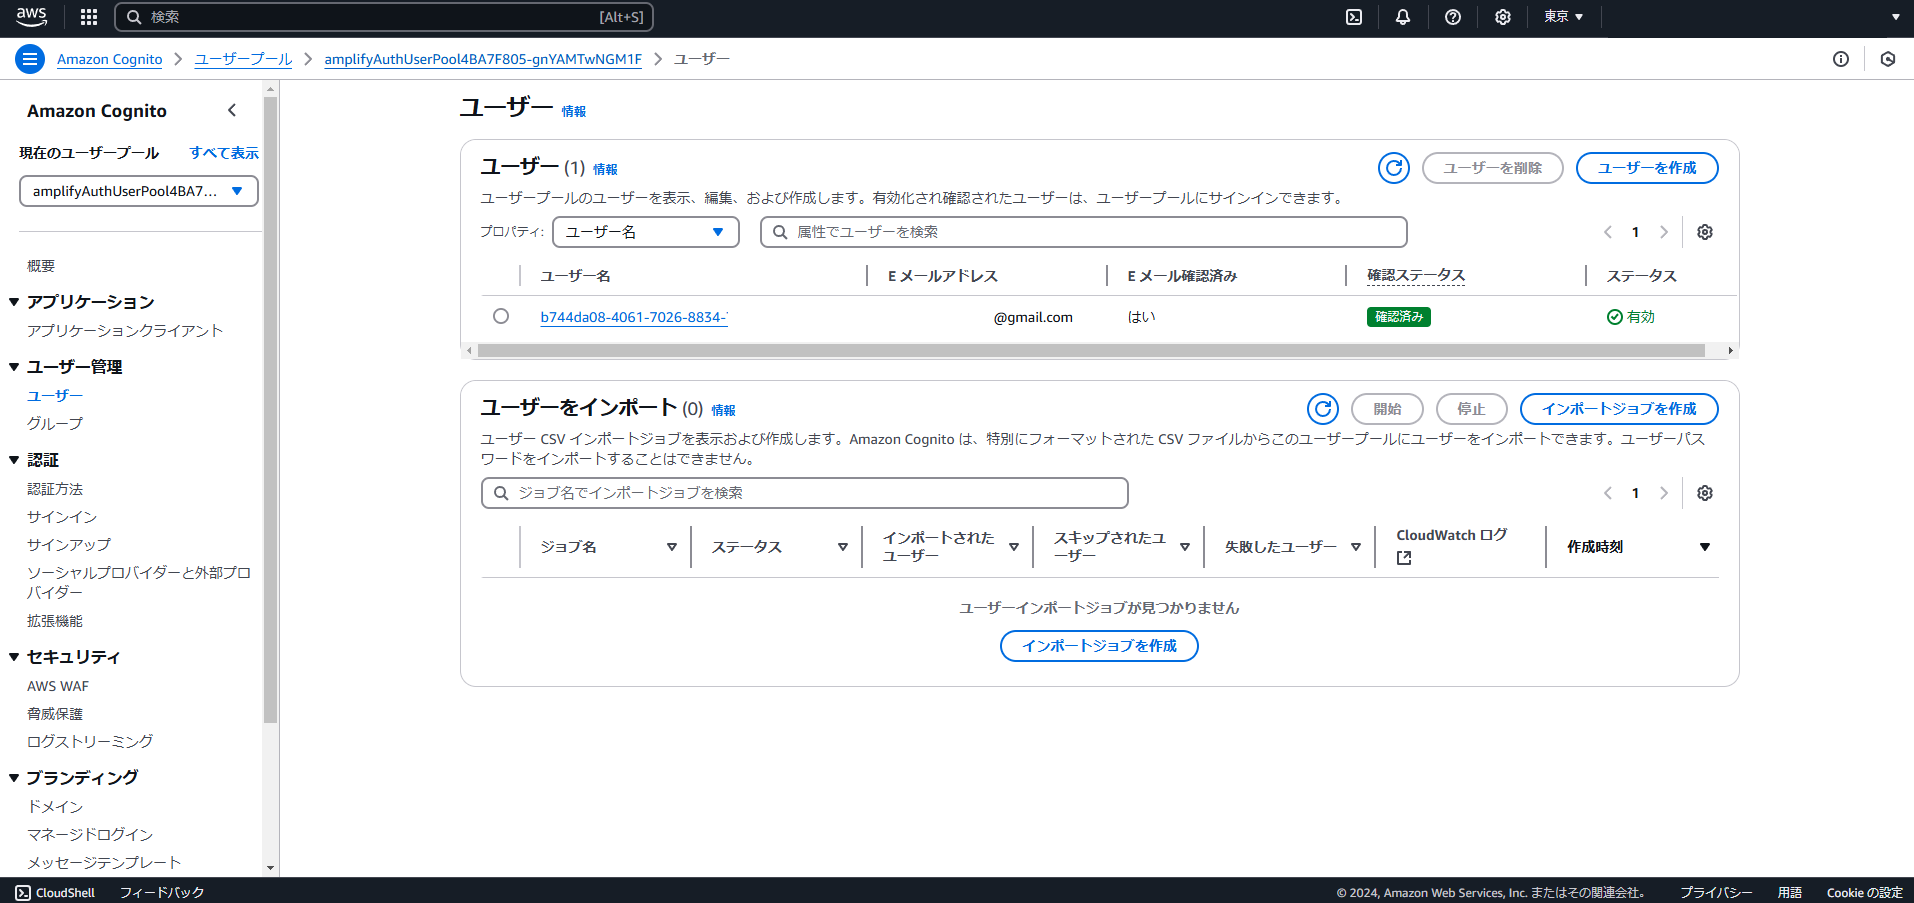
Task: Open the CloudWatch log external link icon
Action: [1404, 558]
